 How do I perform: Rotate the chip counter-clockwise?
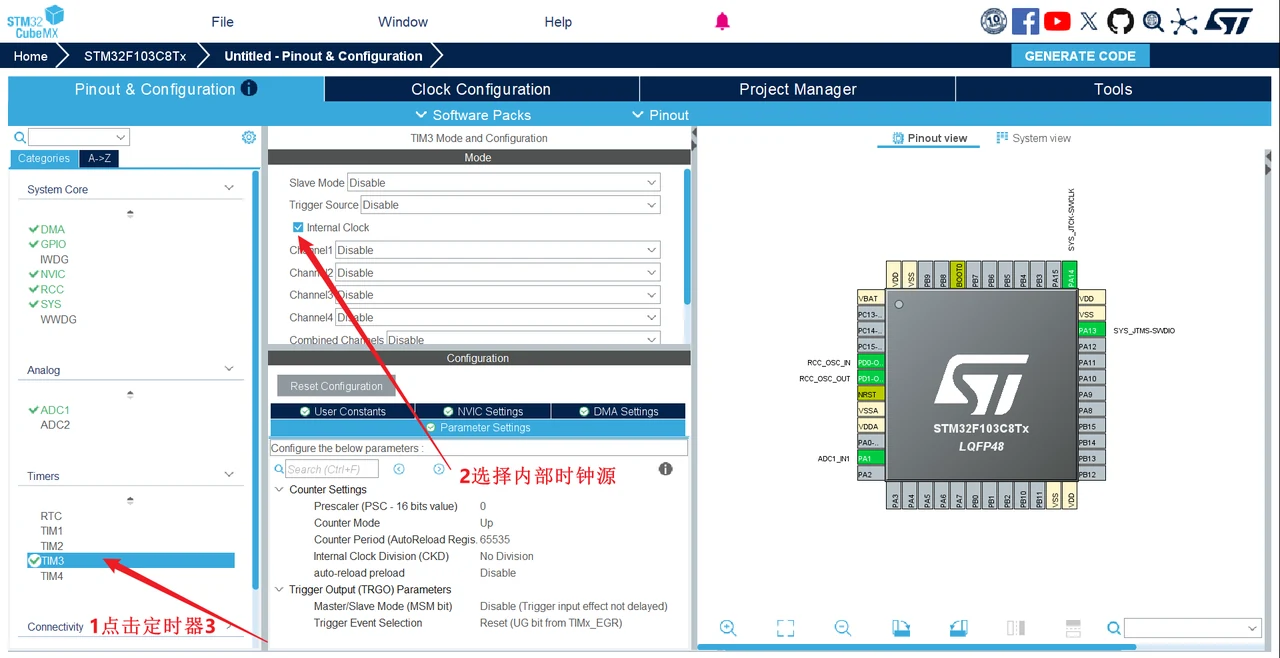tap(958, 628)
